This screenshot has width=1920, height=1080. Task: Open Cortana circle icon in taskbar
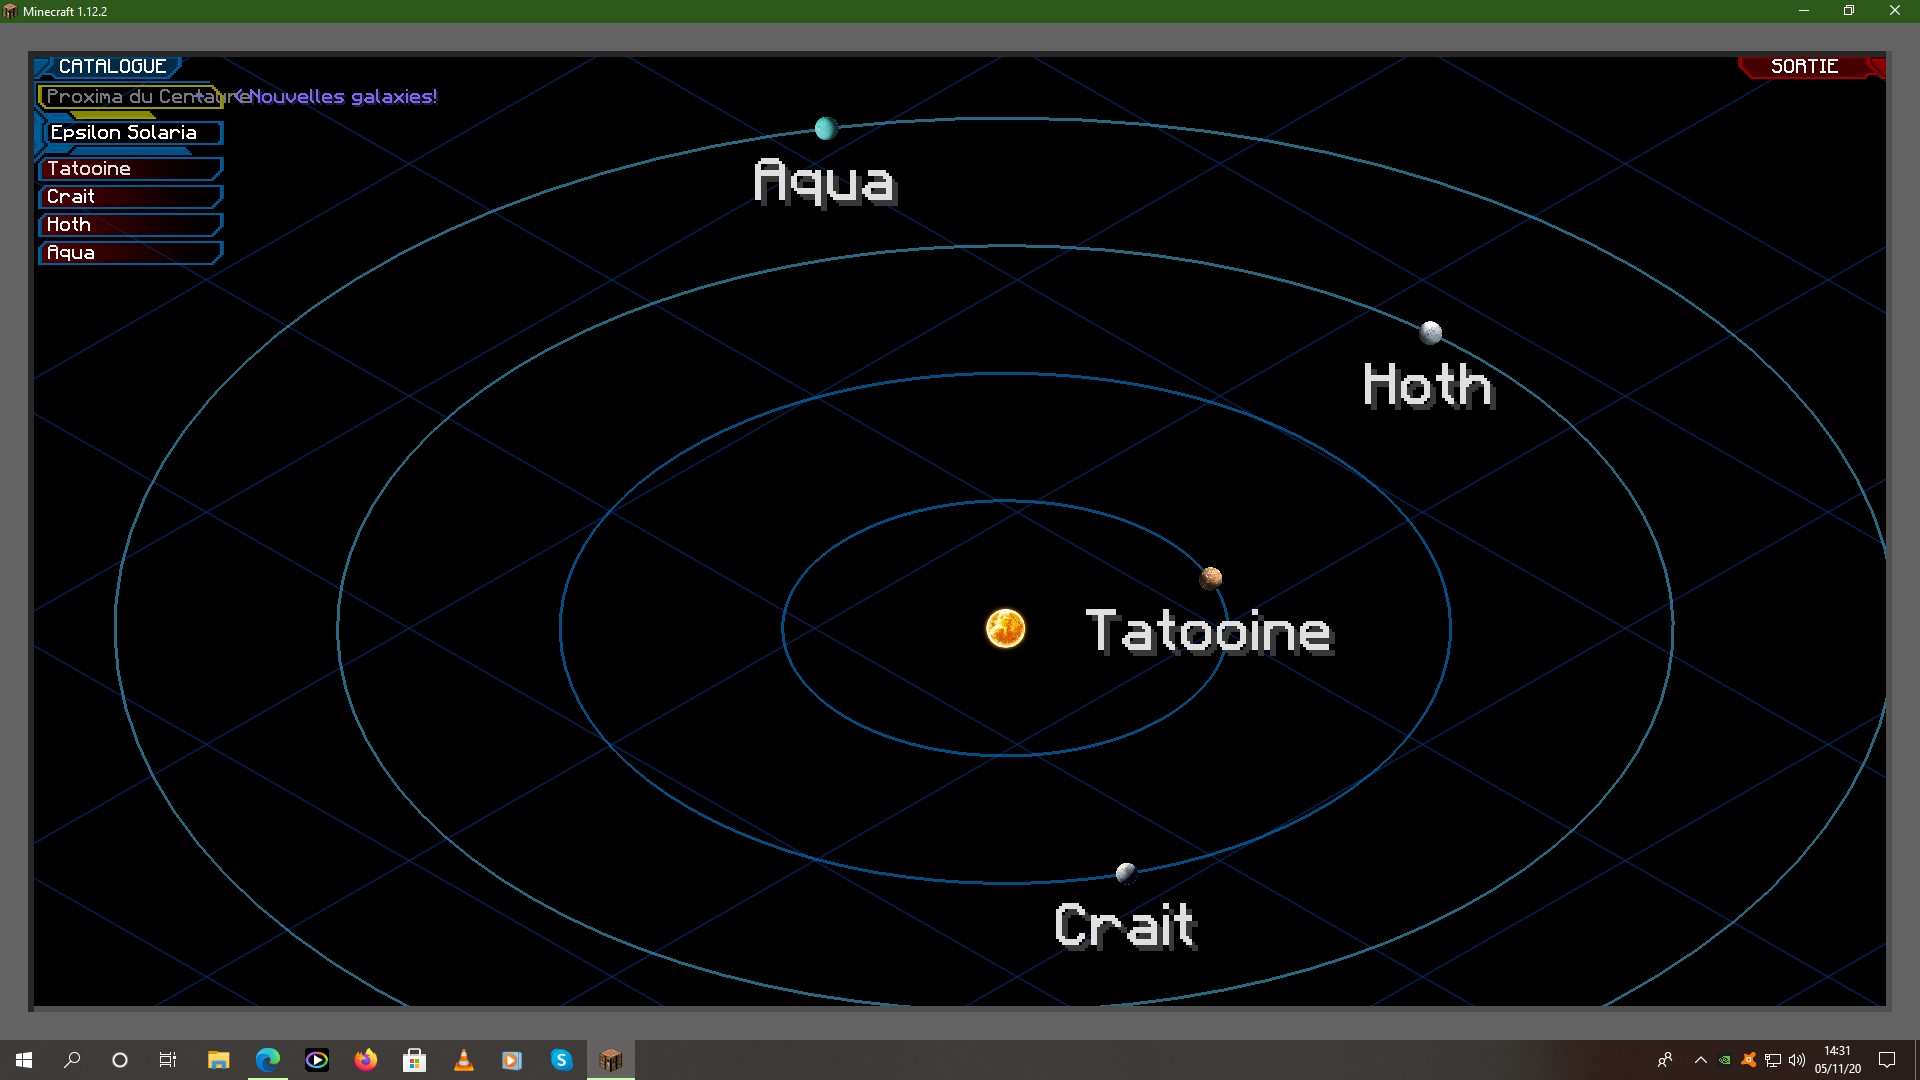(120, 1060)
